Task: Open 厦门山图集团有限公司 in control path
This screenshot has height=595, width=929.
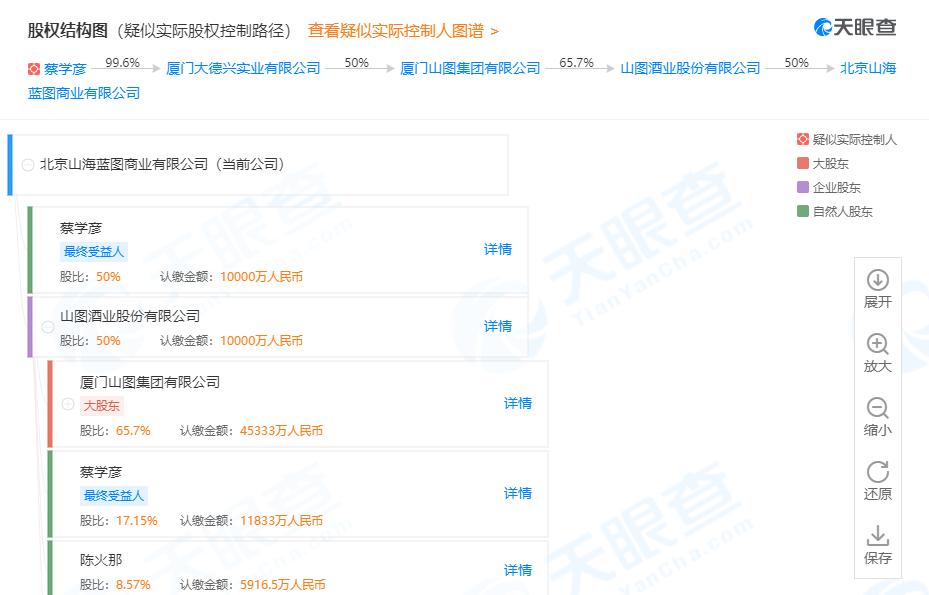Action: (470, 69)
